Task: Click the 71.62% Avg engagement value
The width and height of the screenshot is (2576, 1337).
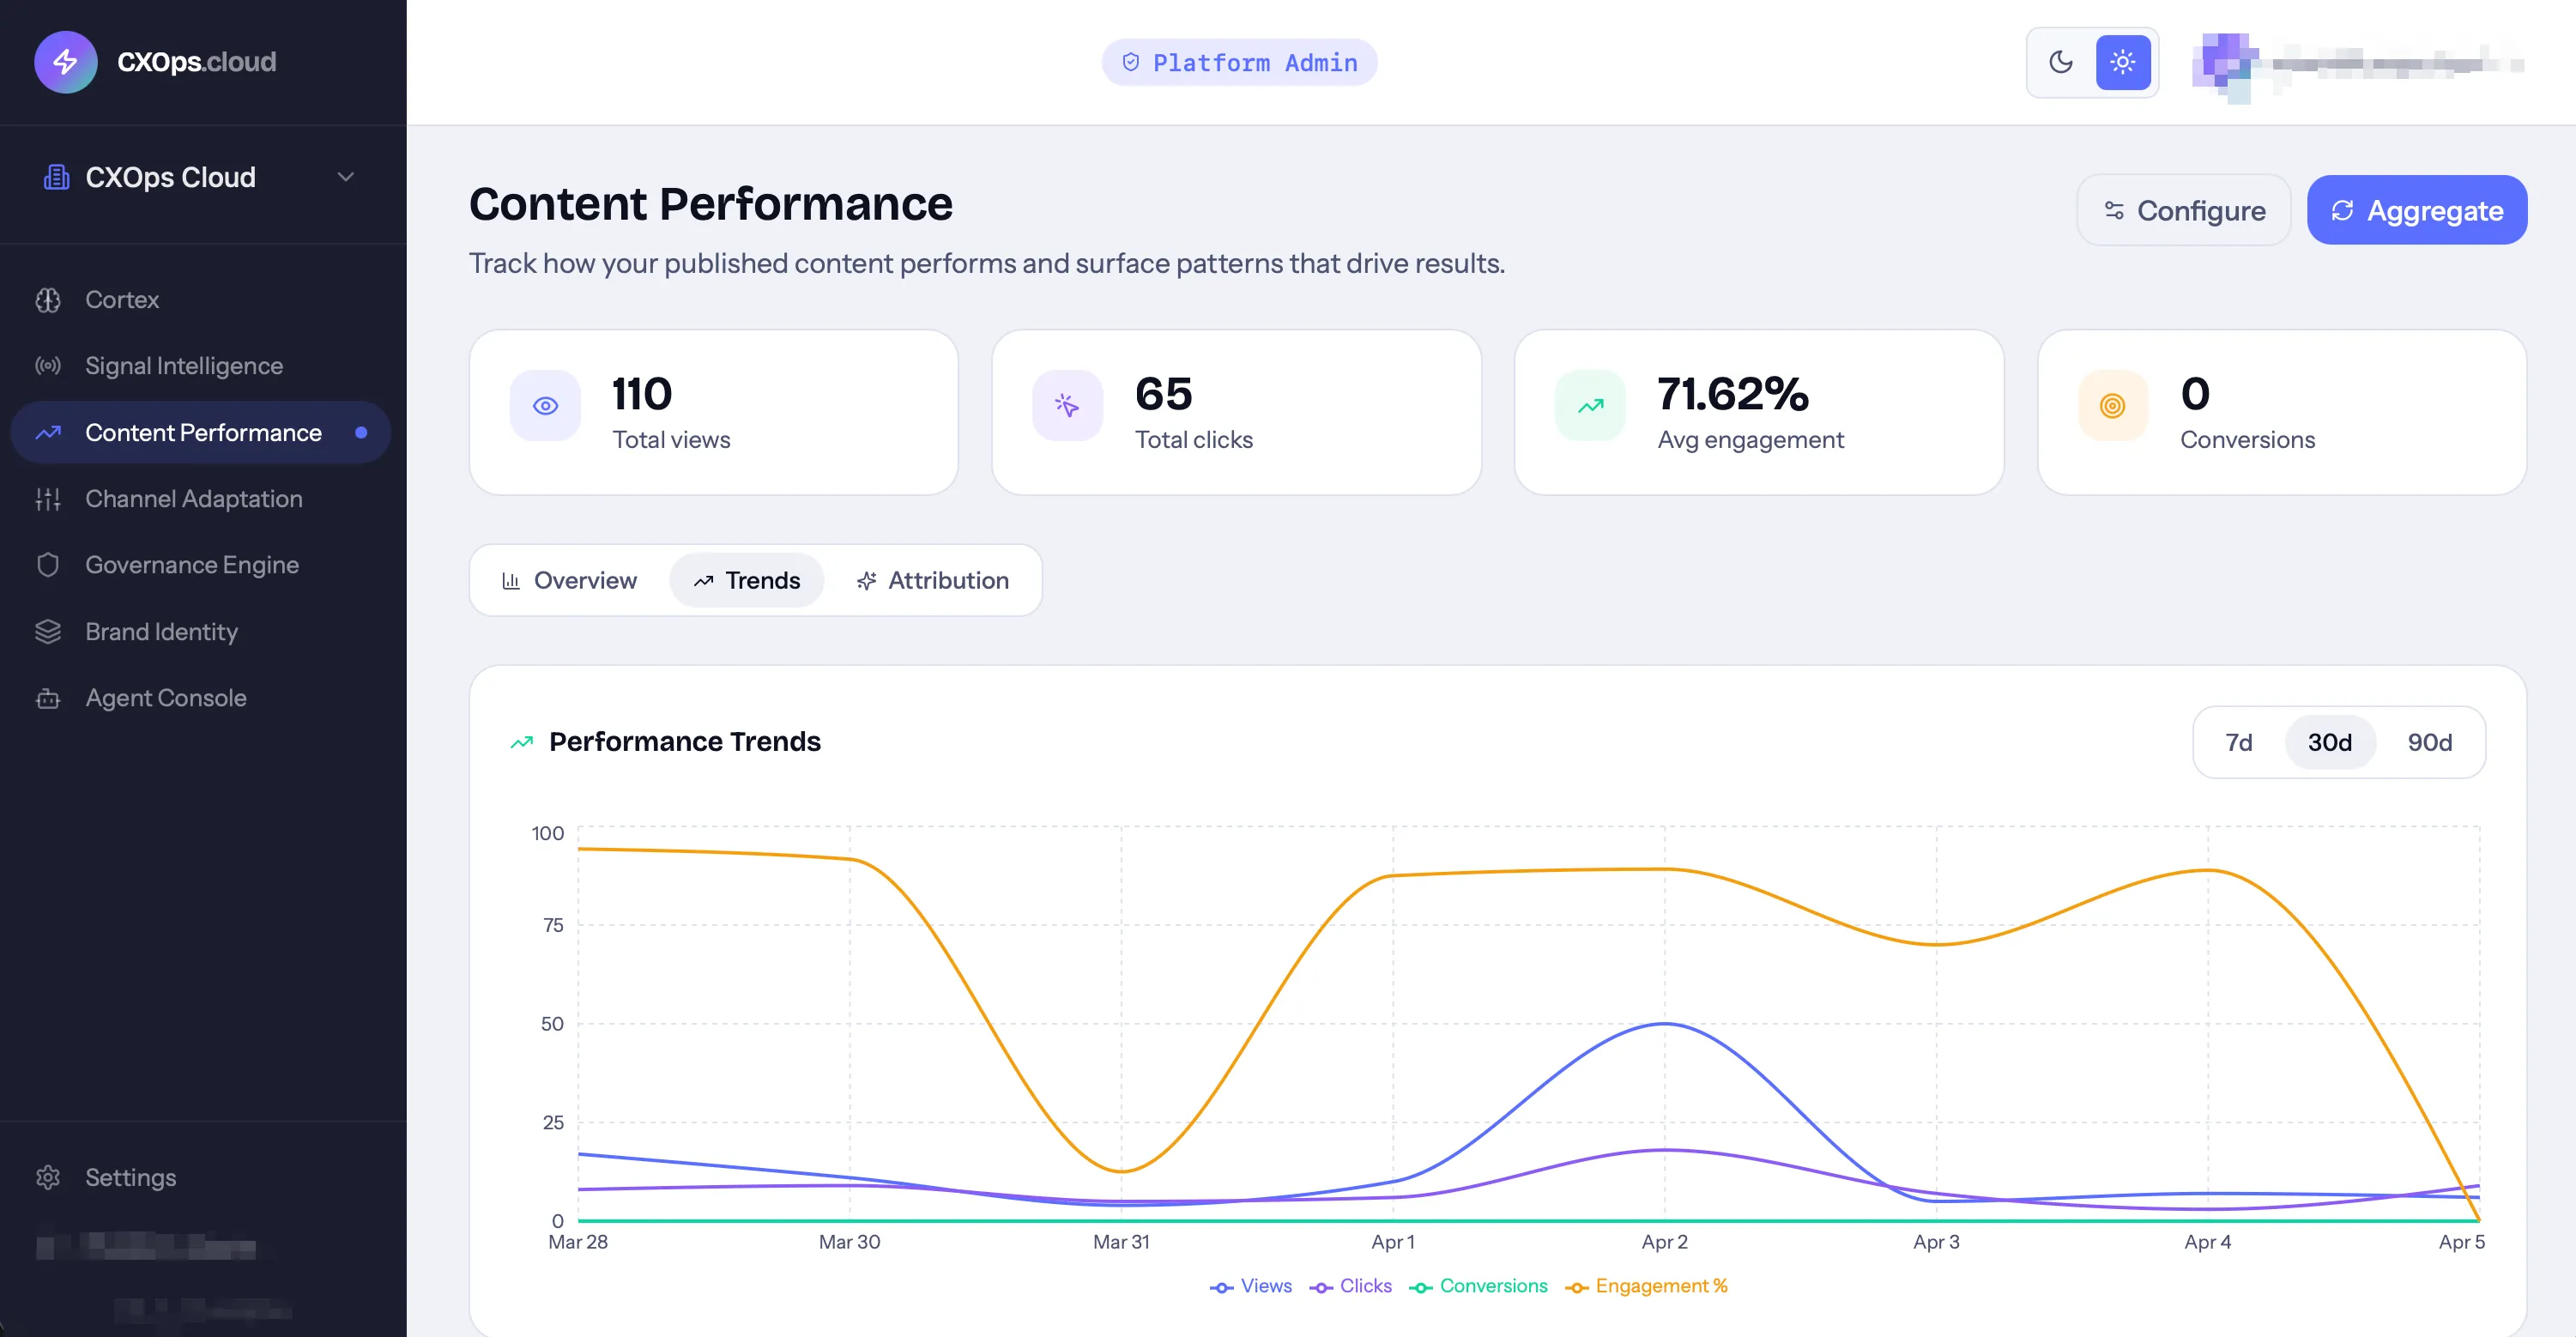Action: click(x=1733, y=394)
